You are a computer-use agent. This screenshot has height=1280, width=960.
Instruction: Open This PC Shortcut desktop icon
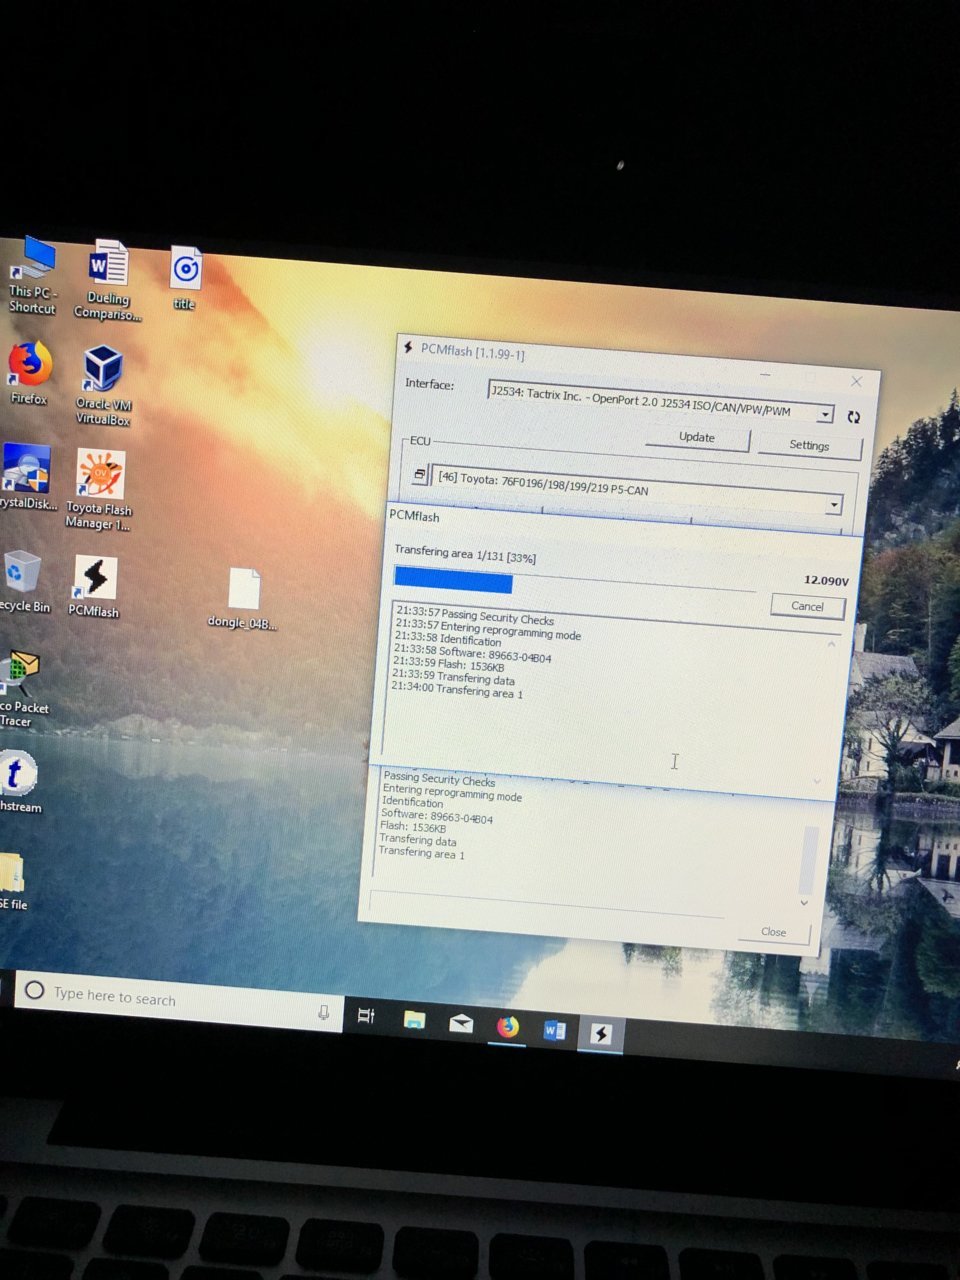coord(32,275)
